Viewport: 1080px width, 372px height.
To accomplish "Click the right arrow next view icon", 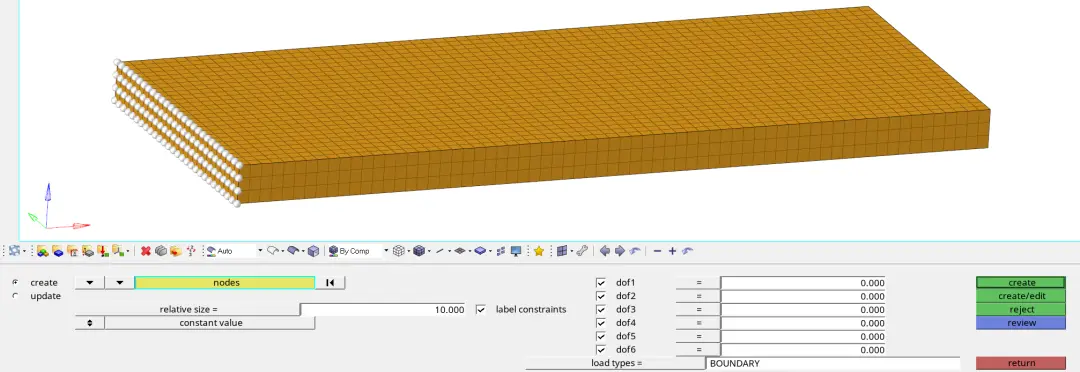I will click(619, 251).
